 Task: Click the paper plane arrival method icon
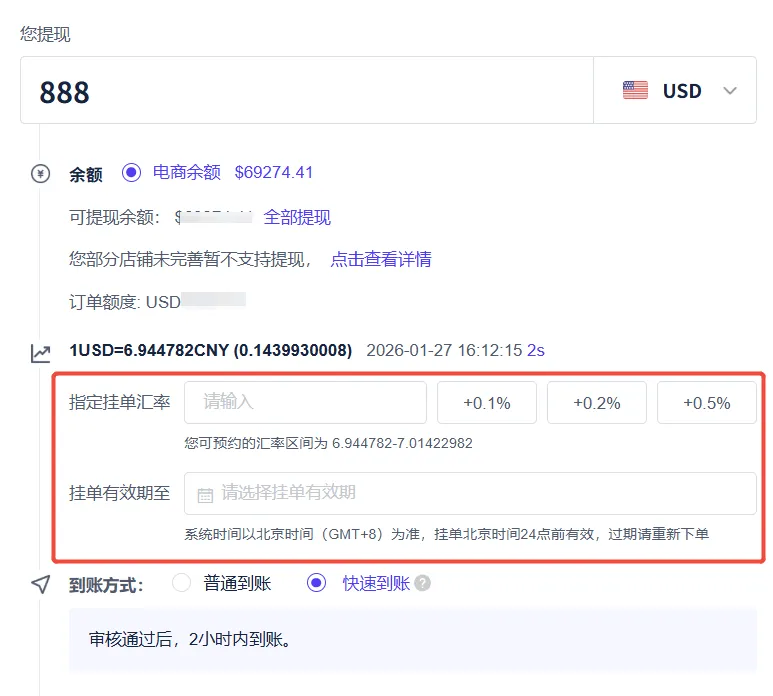click(x=40, y=585)
